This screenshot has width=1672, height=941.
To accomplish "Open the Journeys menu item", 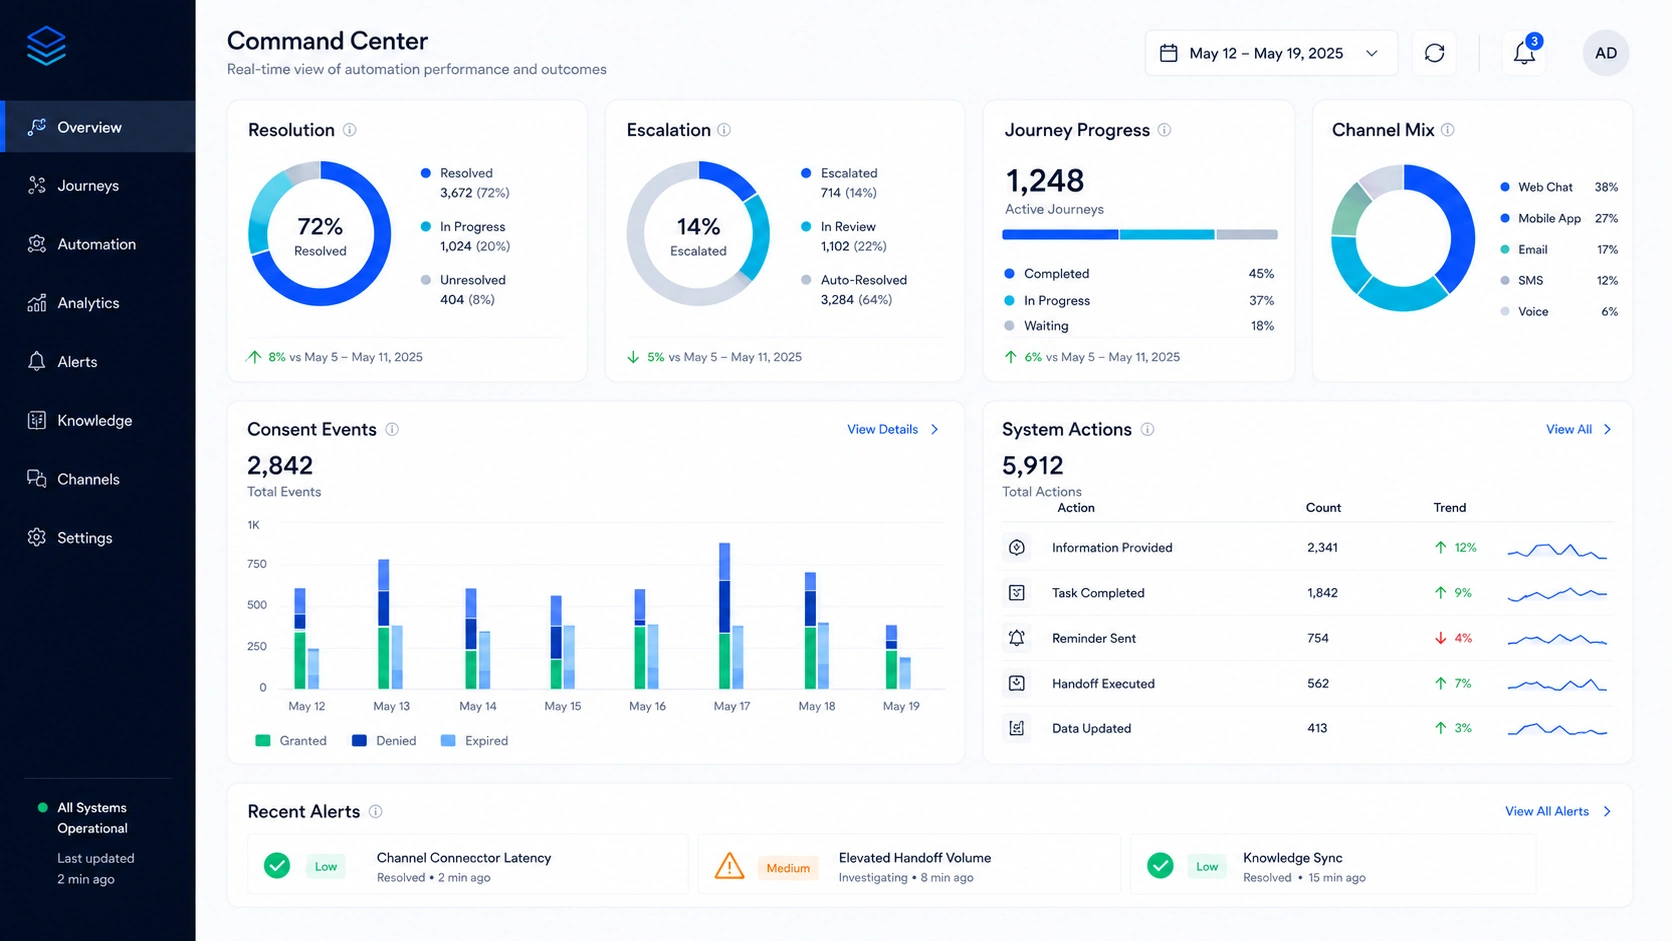I will coord(98,185).
